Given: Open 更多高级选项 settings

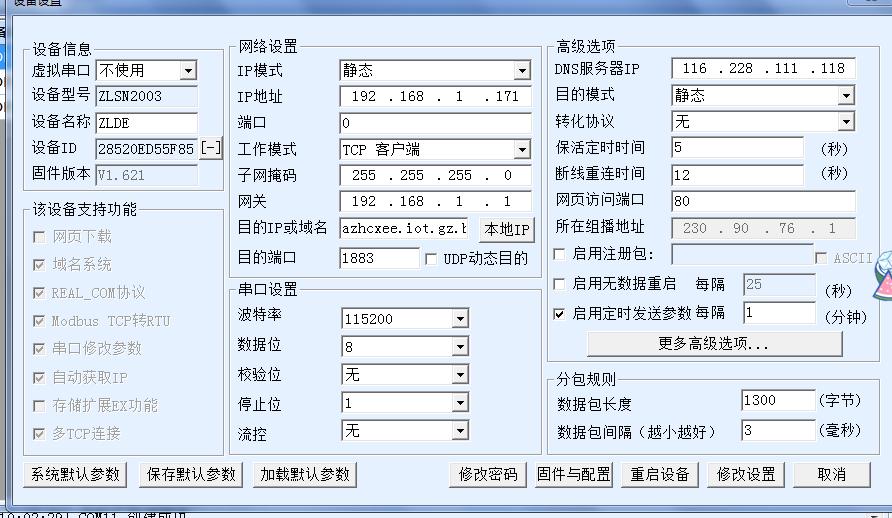Looking at the screenshot, I should click(x=714, y=344).
